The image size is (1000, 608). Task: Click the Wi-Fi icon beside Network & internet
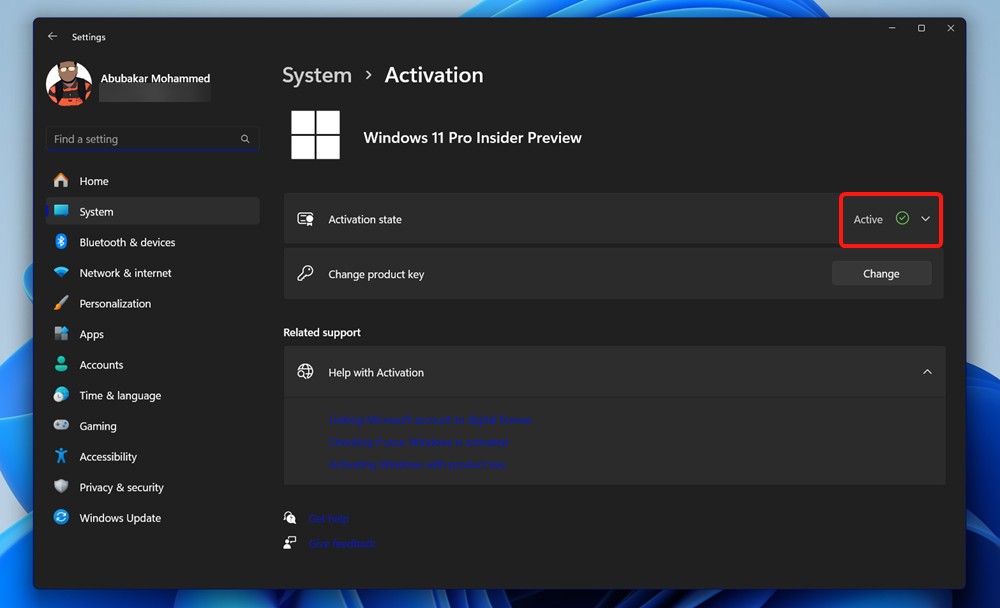tap(61, 272)
